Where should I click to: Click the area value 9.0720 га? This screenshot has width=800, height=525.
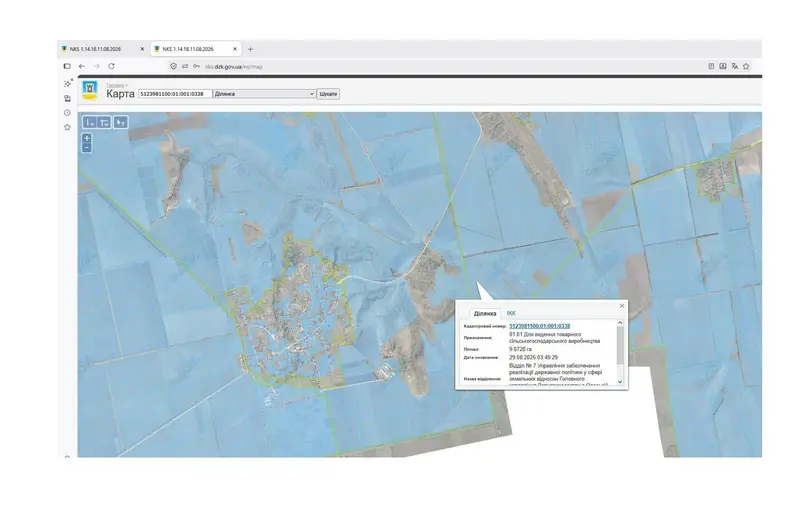[x=520, y=349]
